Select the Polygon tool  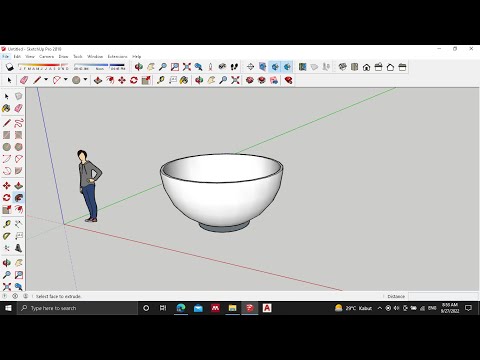(x=18, y=147)
